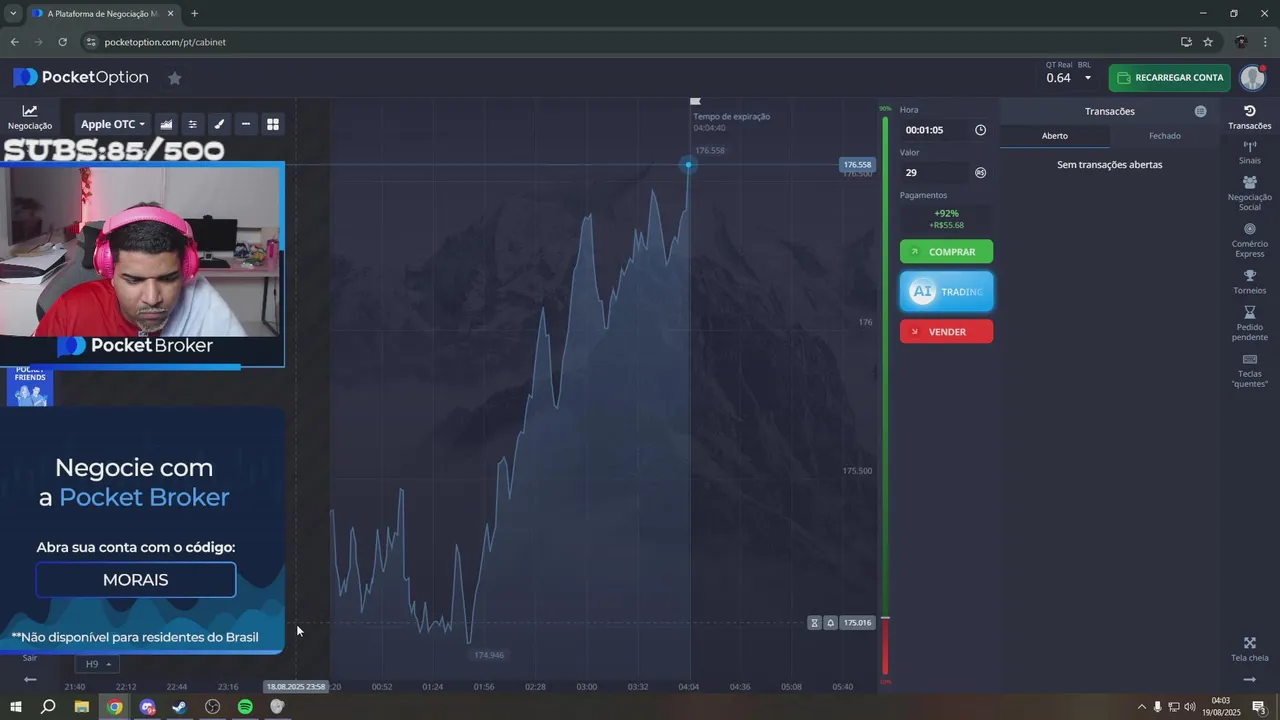
Task: Bookmark this page with star icon
Action: tap(1208, 42)
